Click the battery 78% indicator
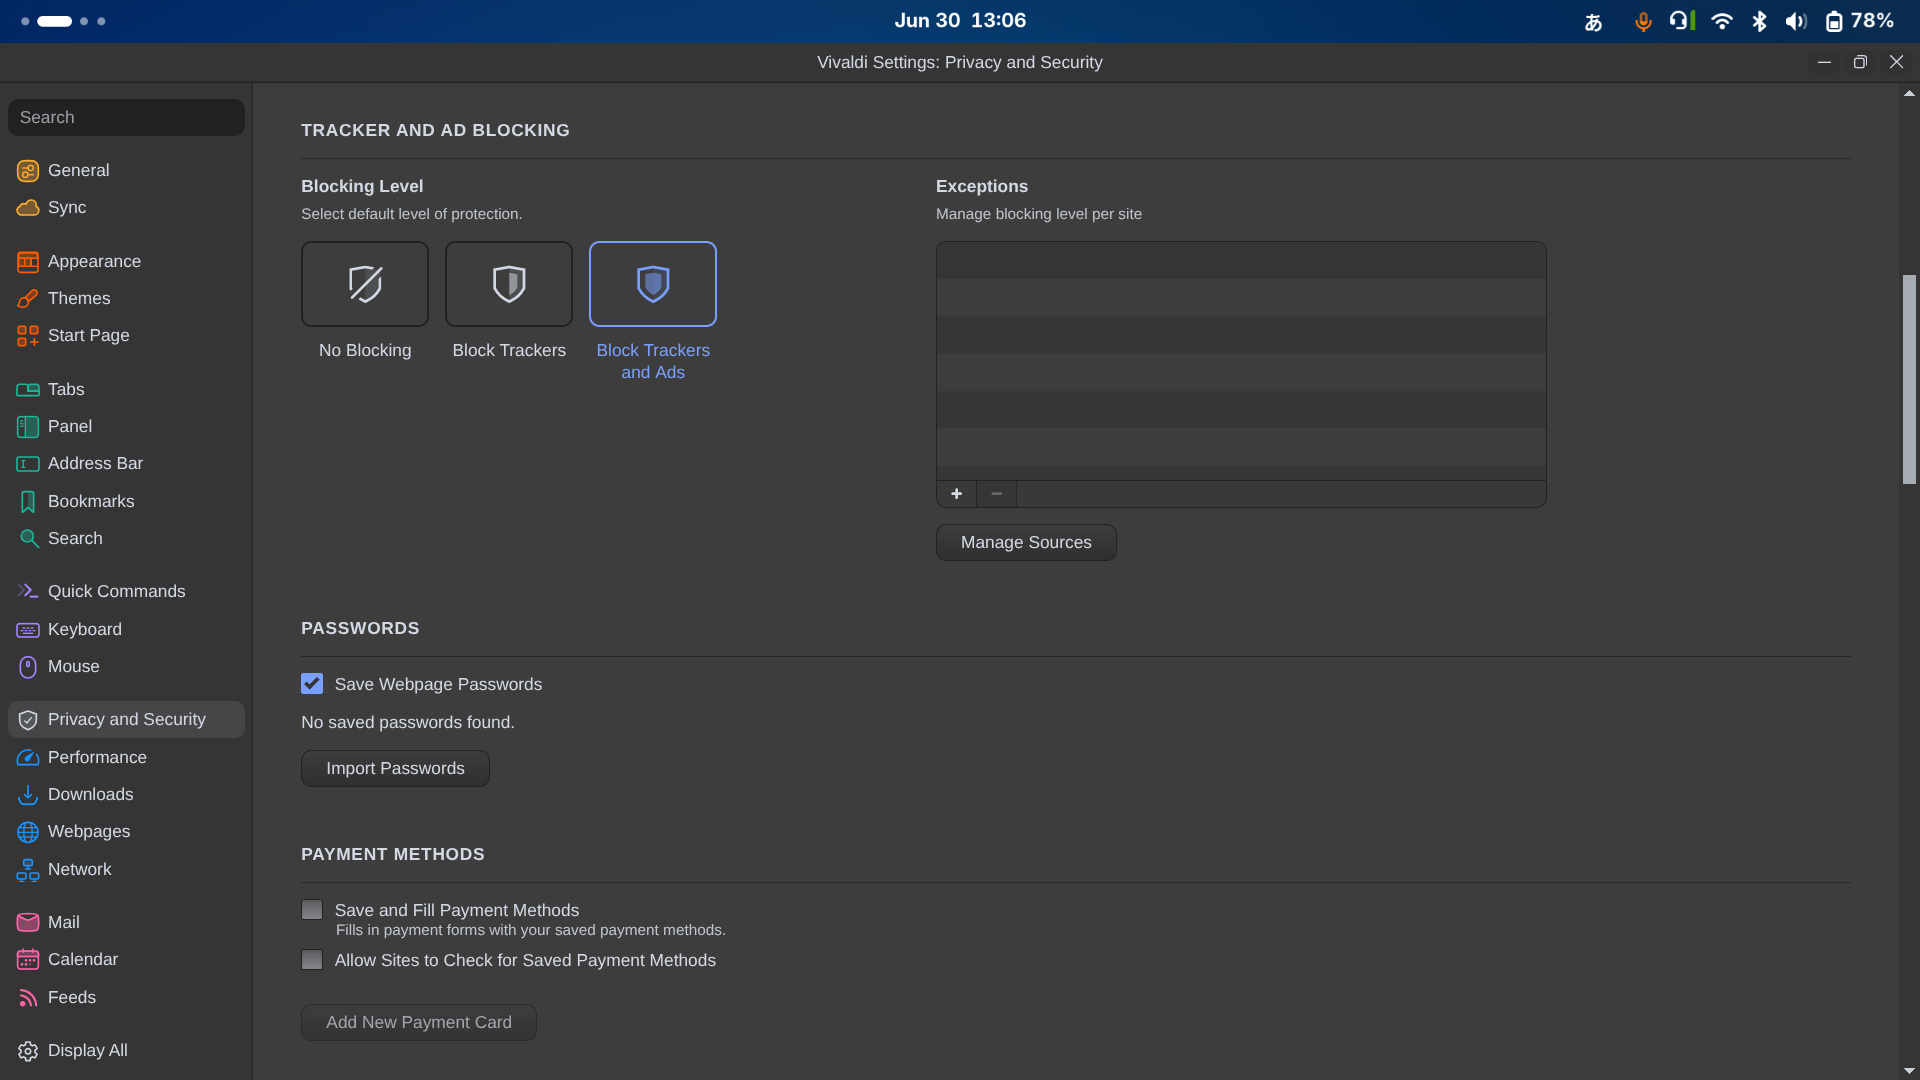This screenshot has height=1080, width=1920. [x=1859, y=21]
